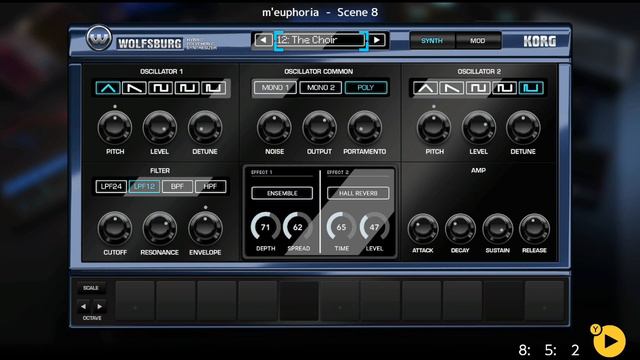
Task: Select Oscillator 1 sawtooth waveform
Action: 134,88
